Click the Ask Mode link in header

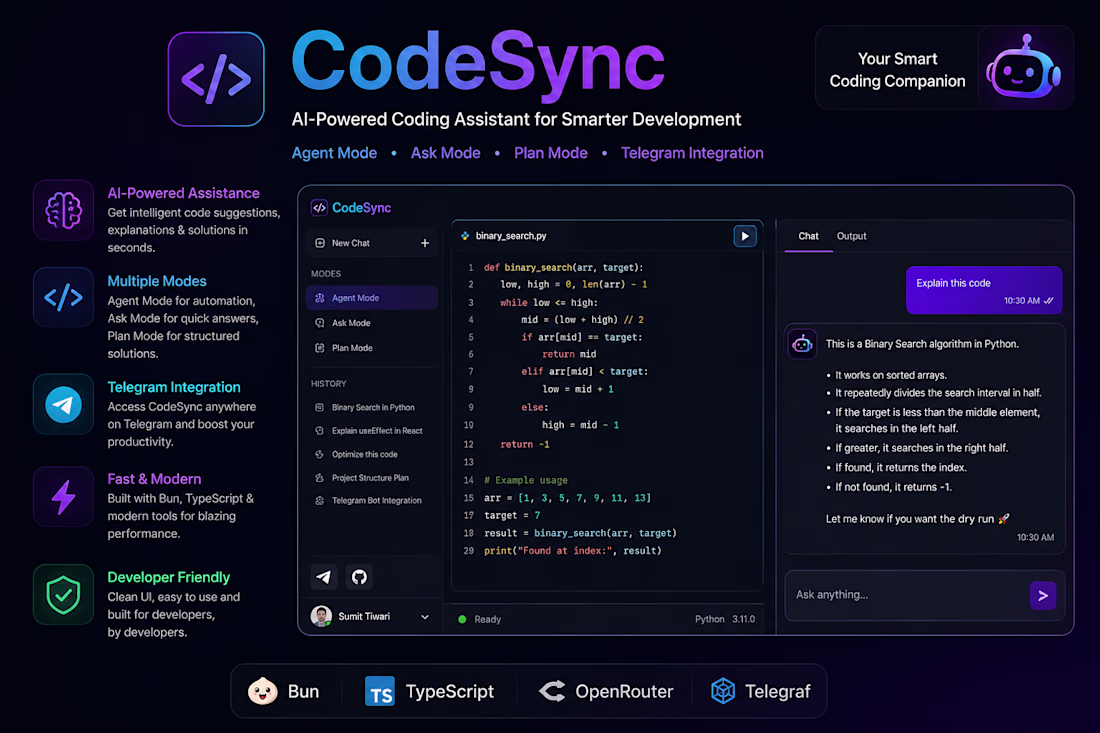click(445, 153)
